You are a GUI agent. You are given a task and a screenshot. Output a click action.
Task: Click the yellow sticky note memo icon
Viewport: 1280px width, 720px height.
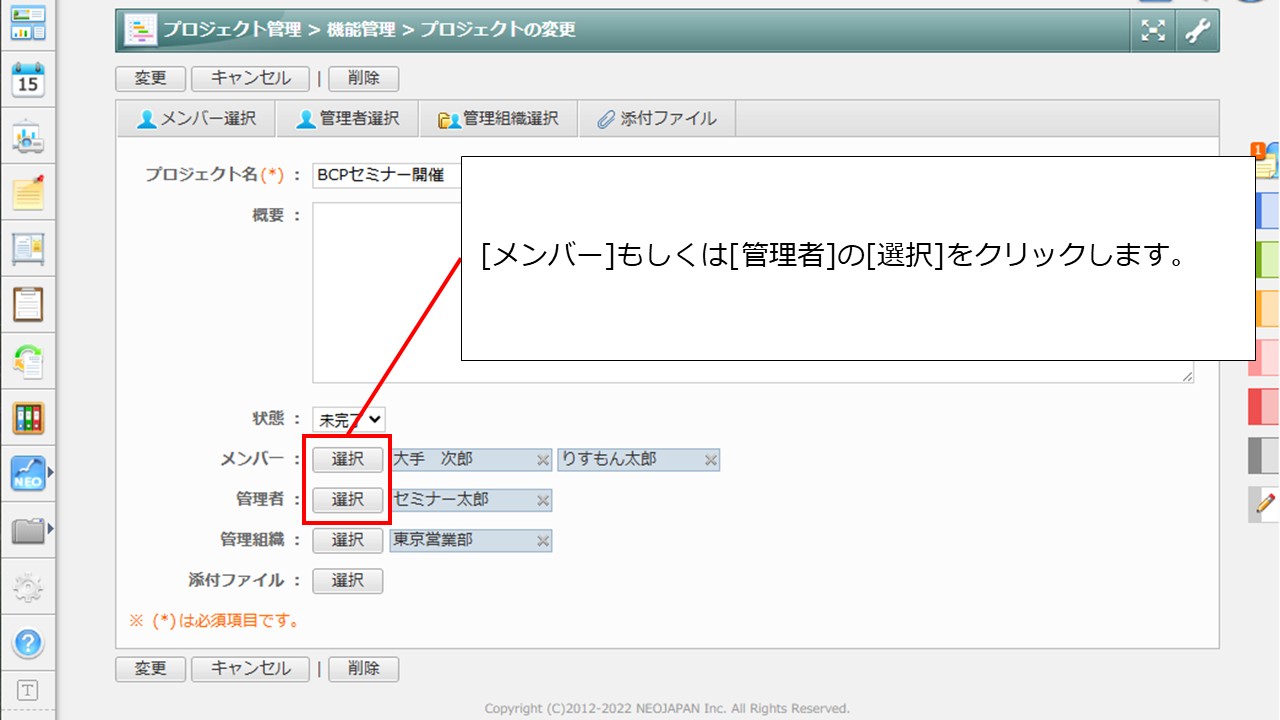pos(28,191)
